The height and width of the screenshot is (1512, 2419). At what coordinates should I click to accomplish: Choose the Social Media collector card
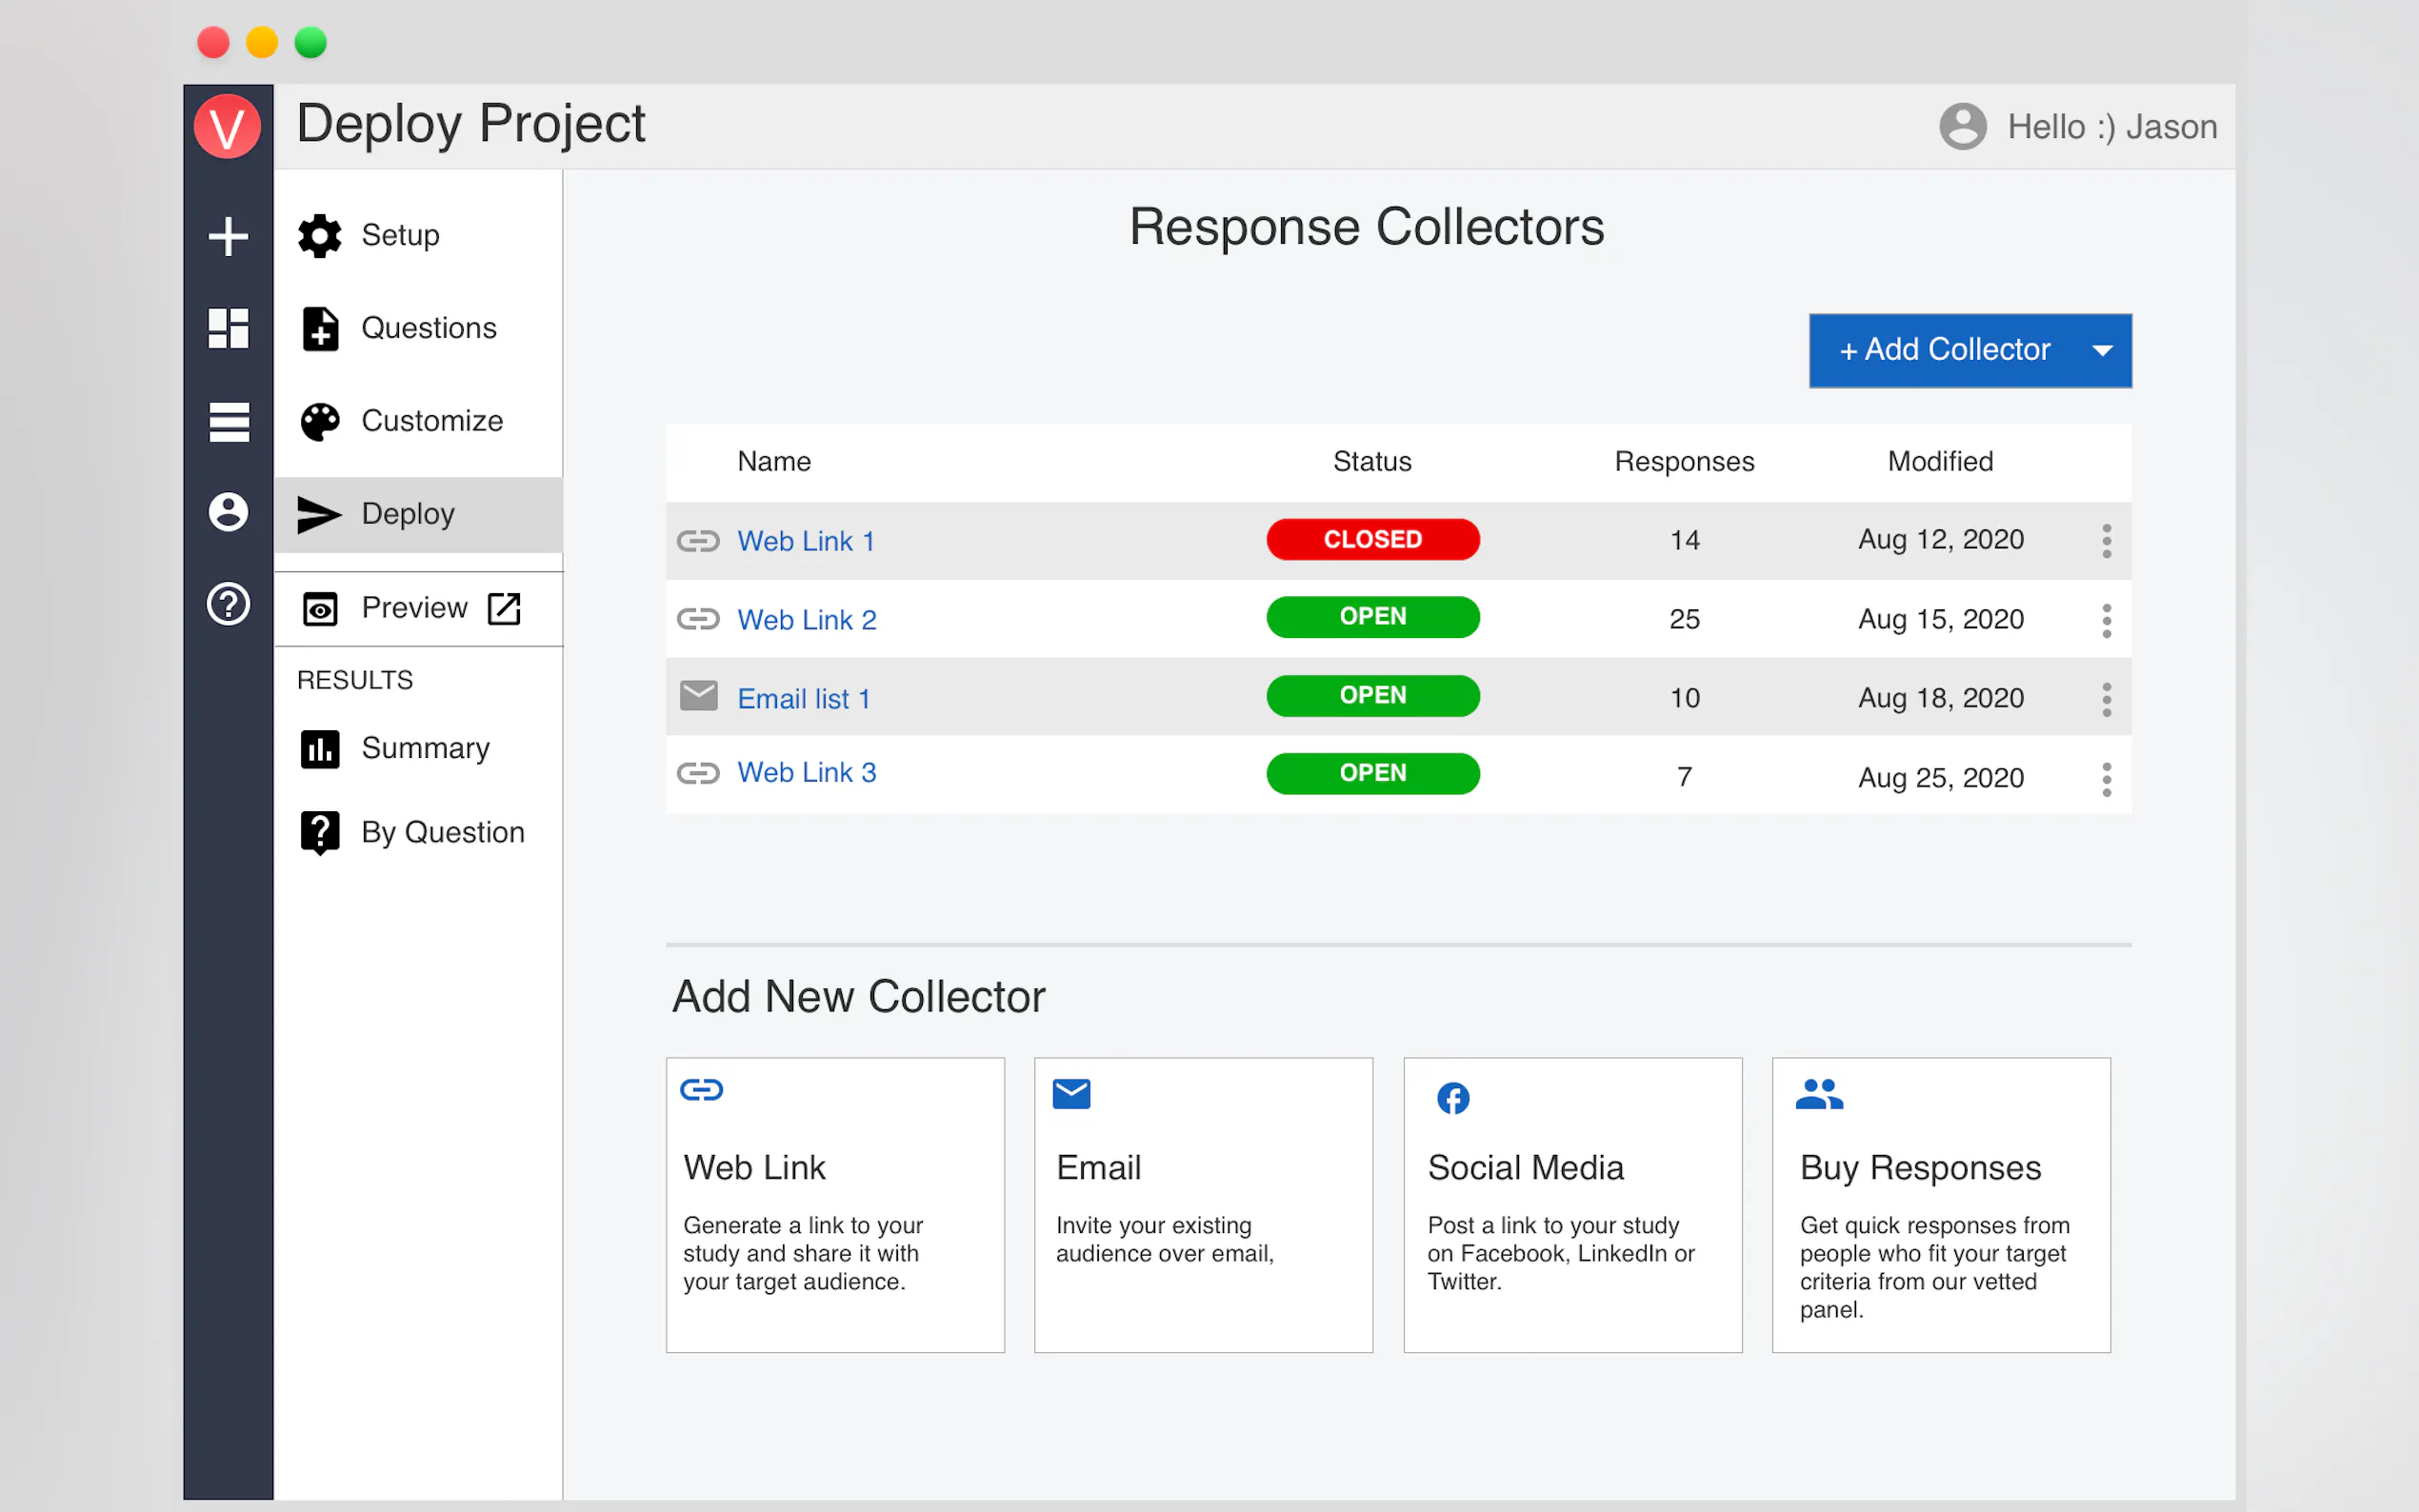(1572, 1205)
